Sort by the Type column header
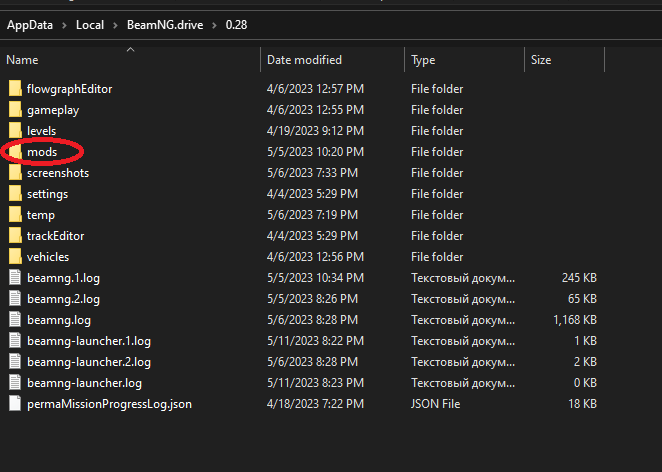 (x=423, y=60)
